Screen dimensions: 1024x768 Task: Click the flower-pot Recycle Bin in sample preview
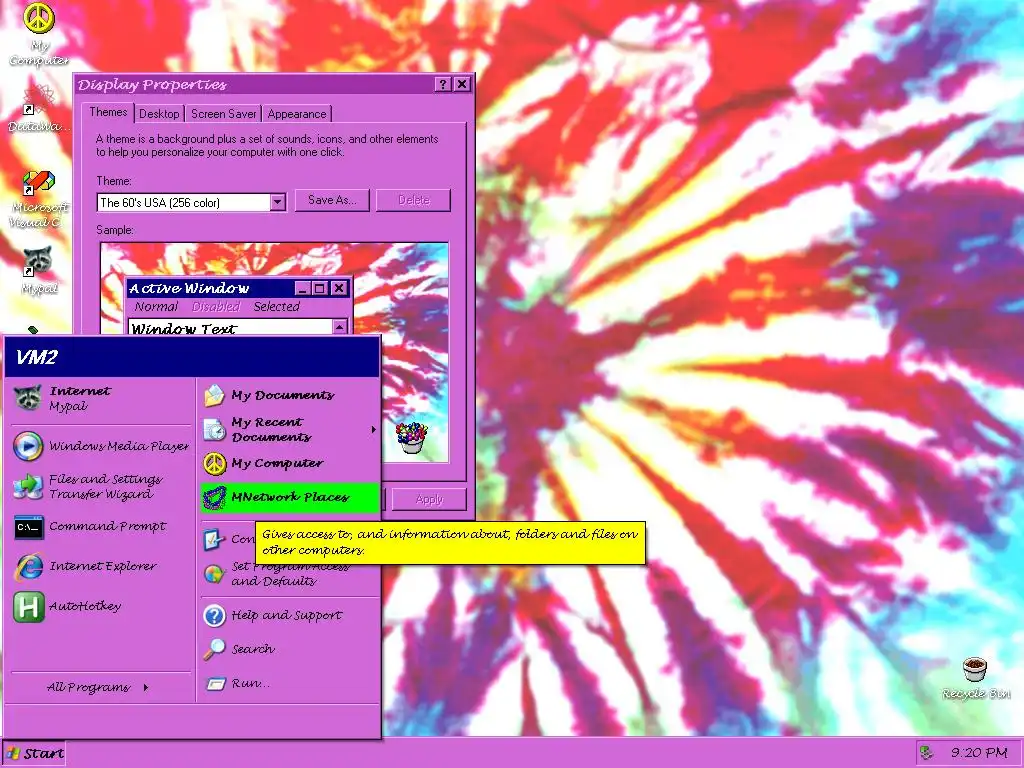click(x=412, y=438)
